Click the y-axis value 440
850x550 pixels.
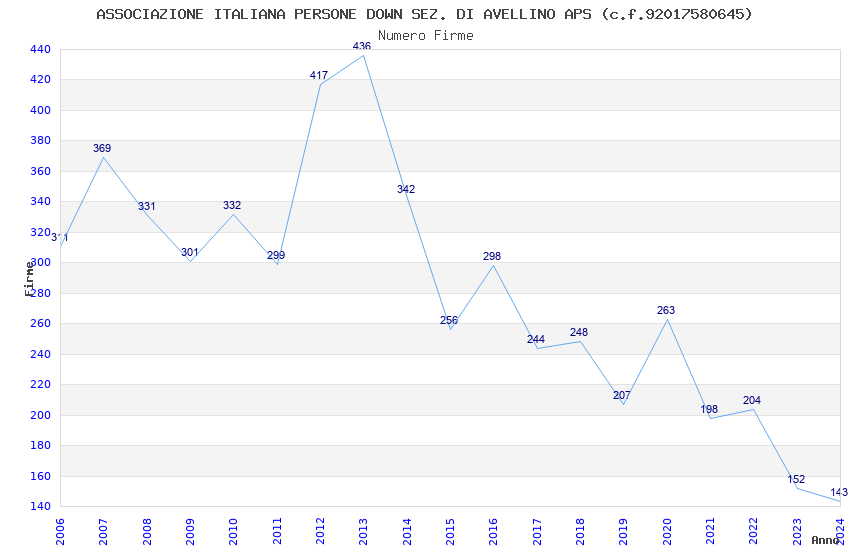click(x=41, y=49)
